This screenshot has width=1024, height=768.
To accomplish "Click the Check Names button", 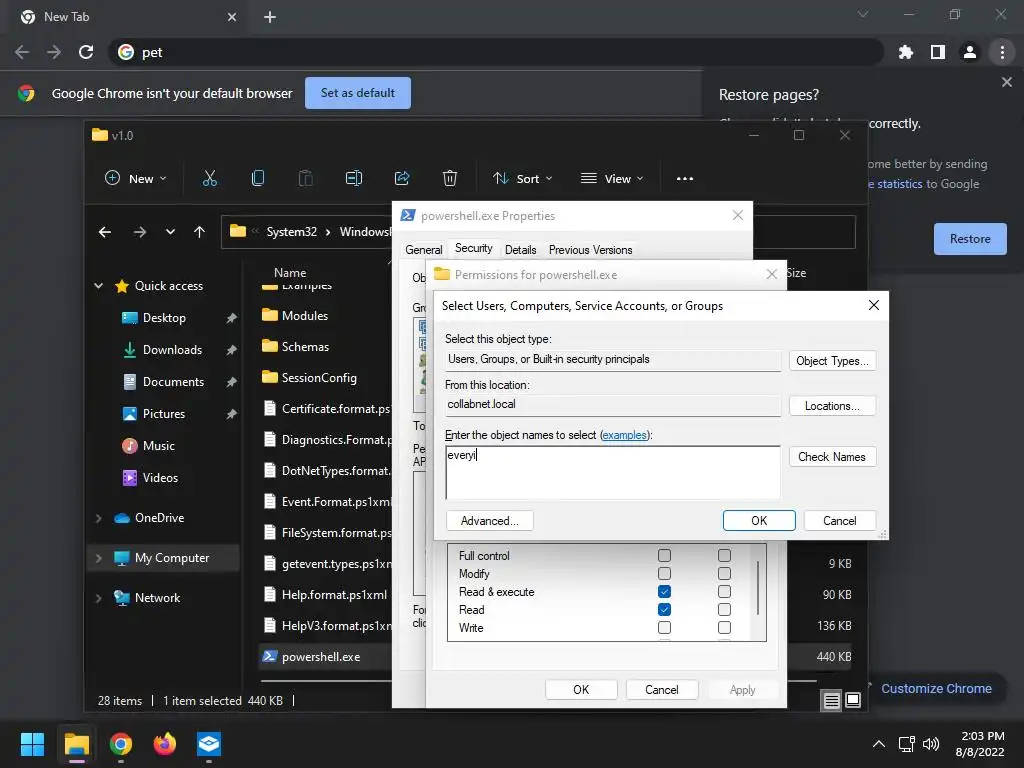I will [x=832, y=457].
